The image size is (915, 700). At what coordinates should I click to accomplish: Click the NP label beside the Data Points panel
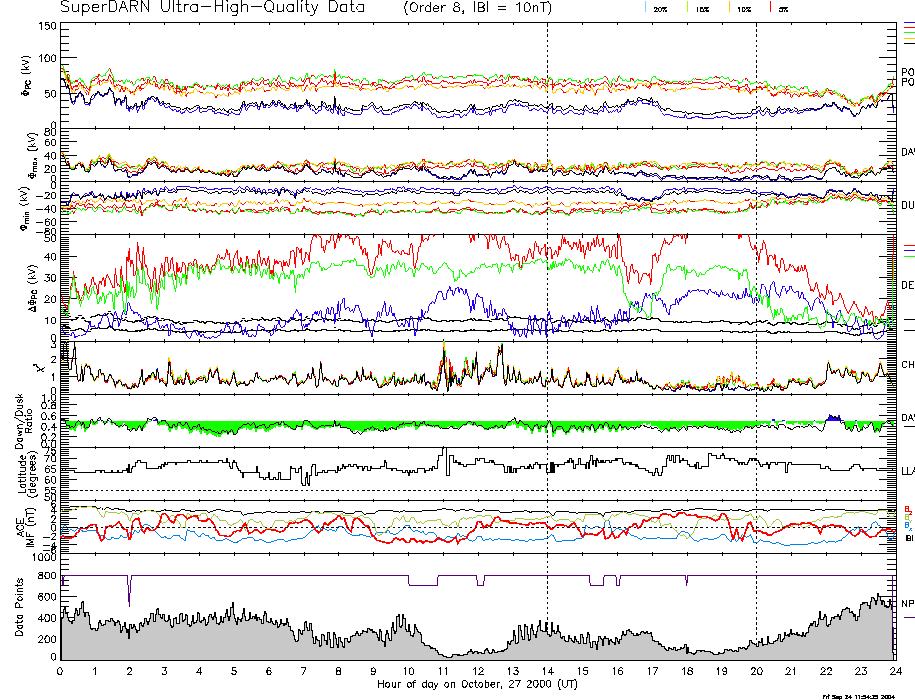click(907, 604)
